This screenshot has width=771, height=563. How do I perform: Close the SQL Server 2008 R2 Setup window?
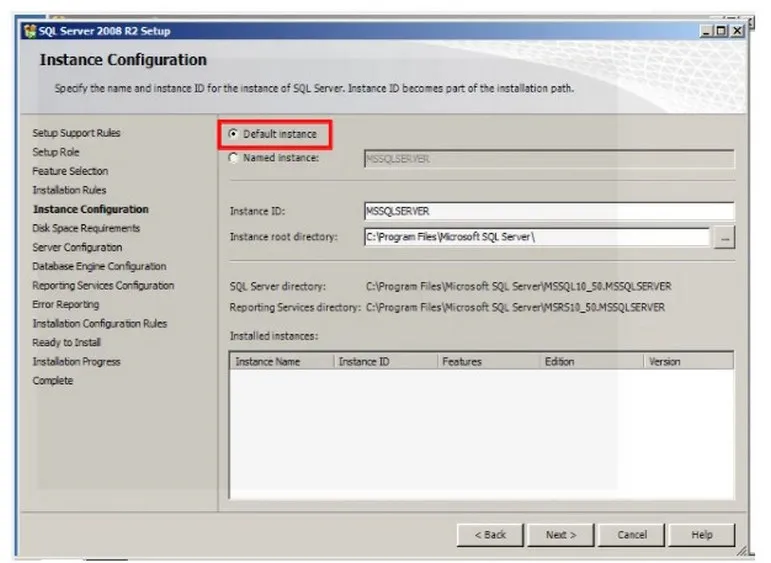point(737,31)
